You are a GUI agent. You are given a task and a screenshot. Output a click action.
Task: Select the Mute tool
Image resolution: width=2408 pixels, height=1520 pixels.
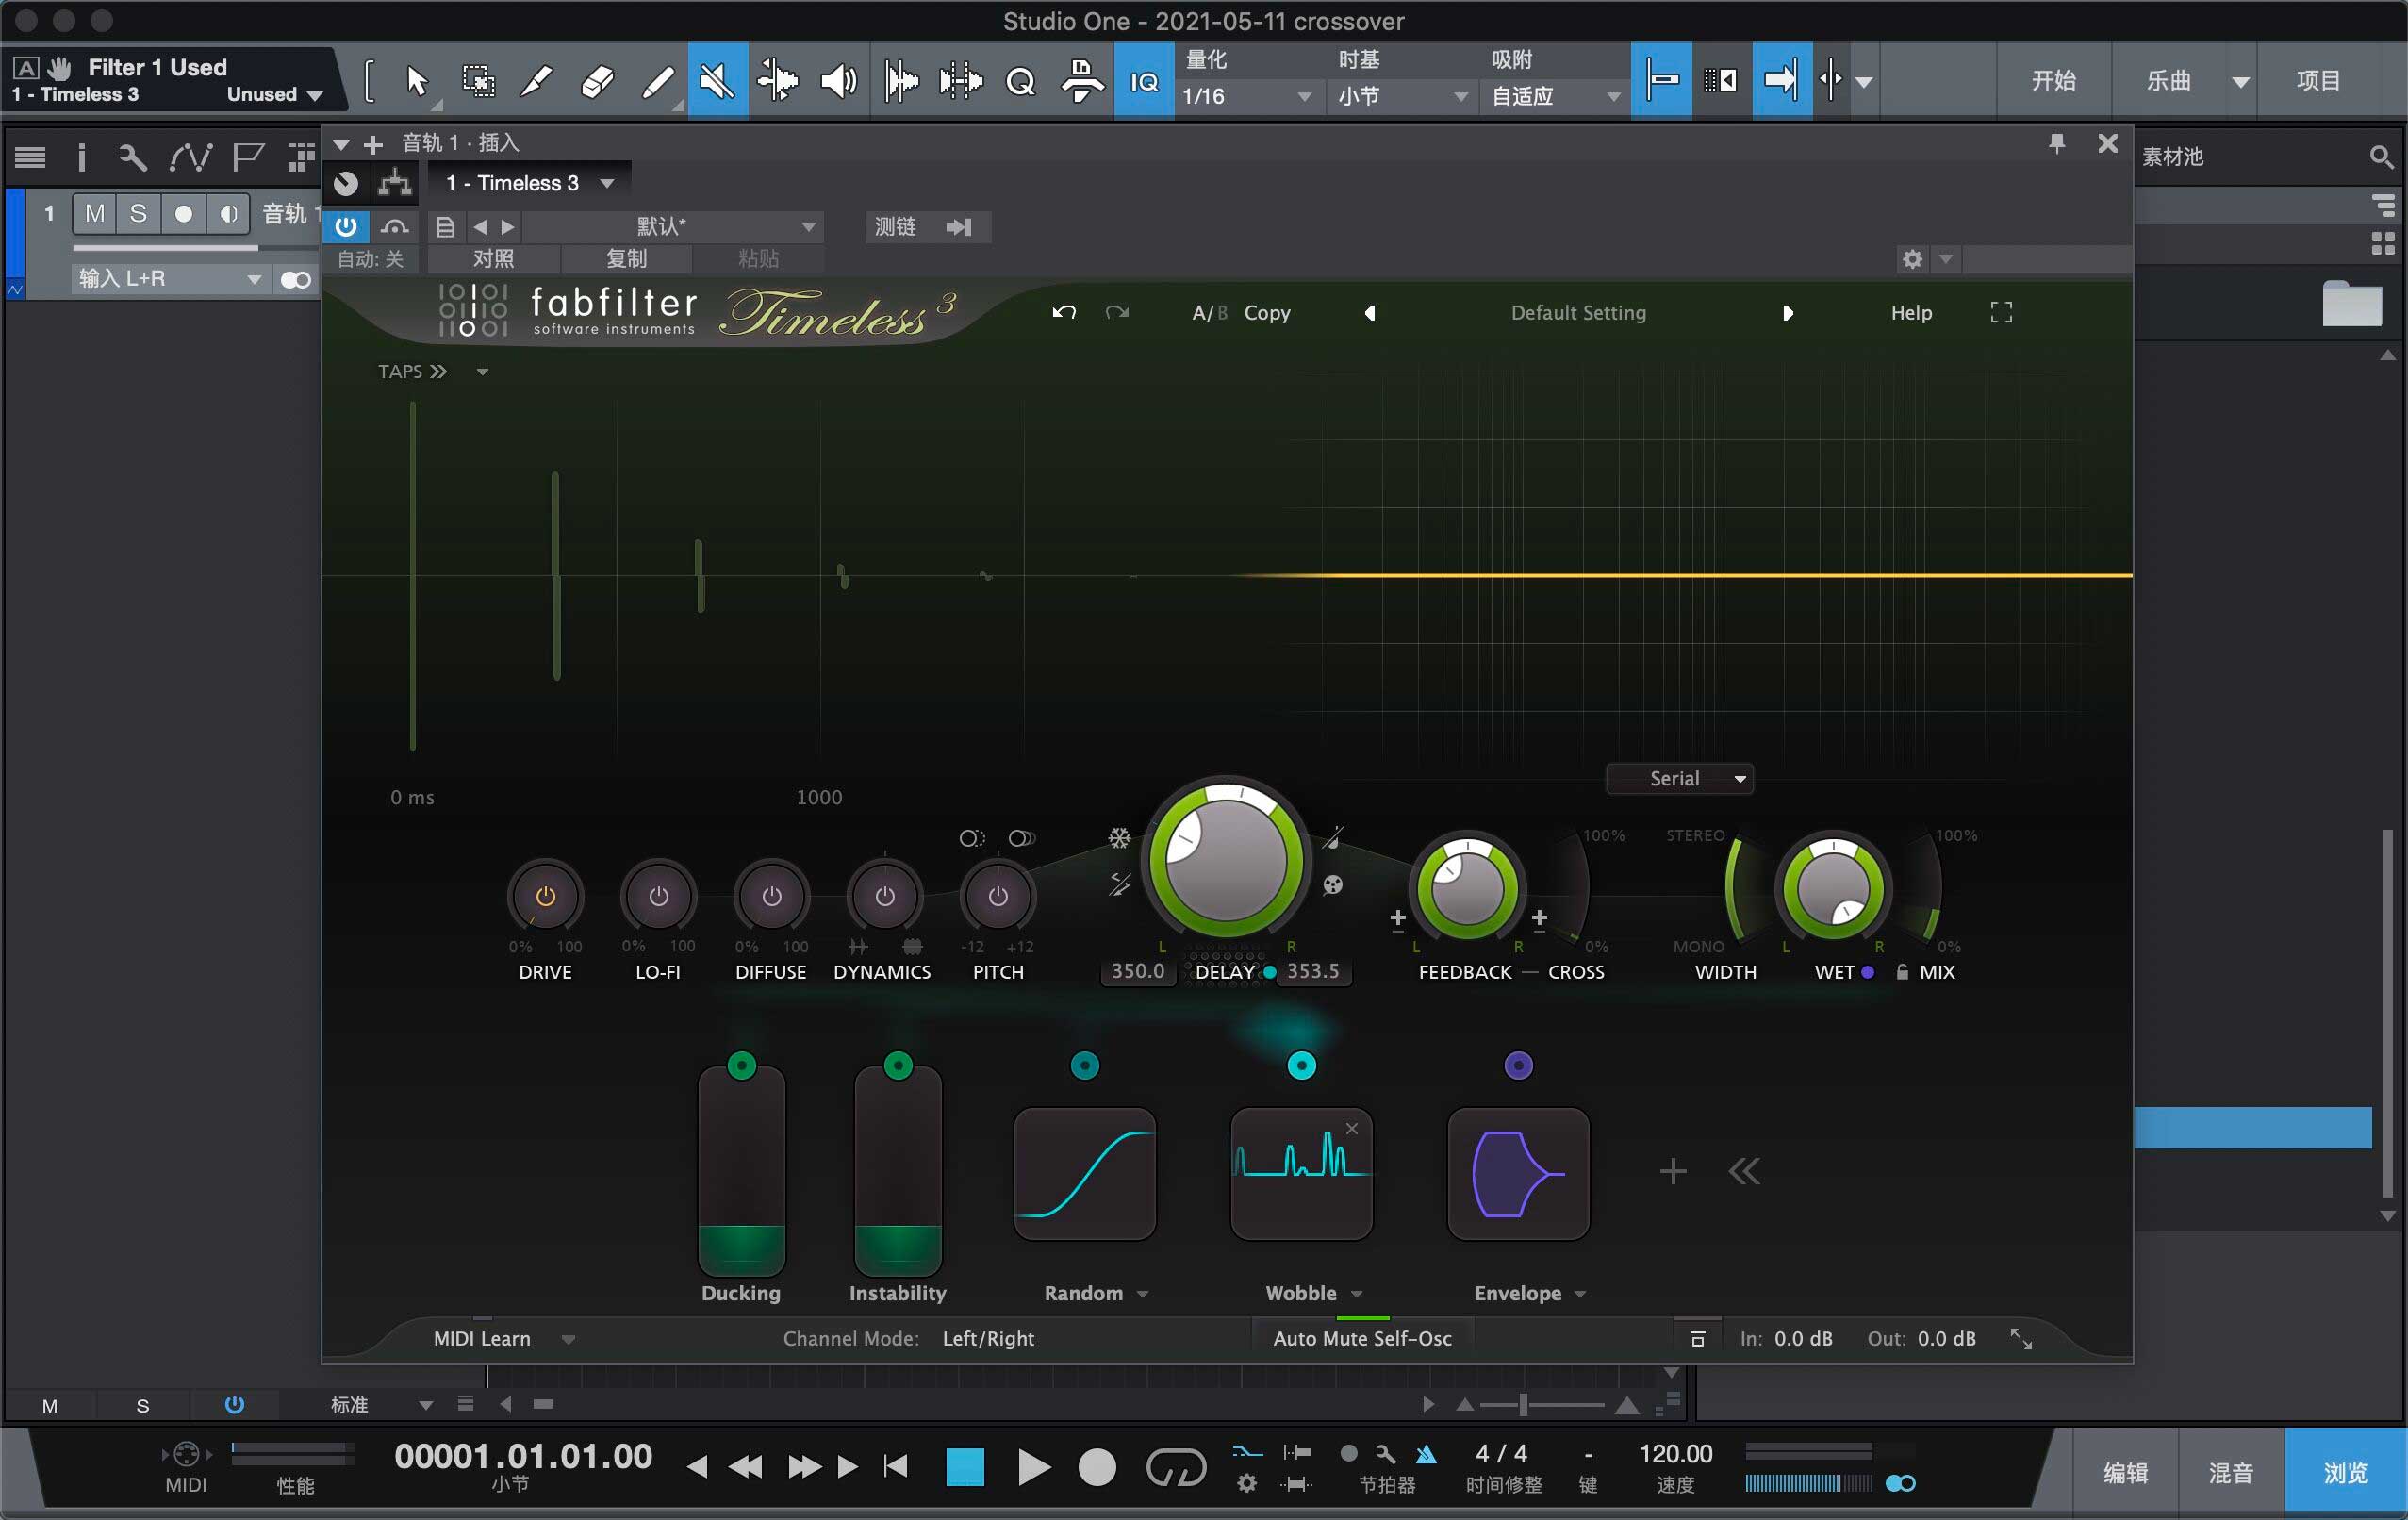tap(717, 80)
